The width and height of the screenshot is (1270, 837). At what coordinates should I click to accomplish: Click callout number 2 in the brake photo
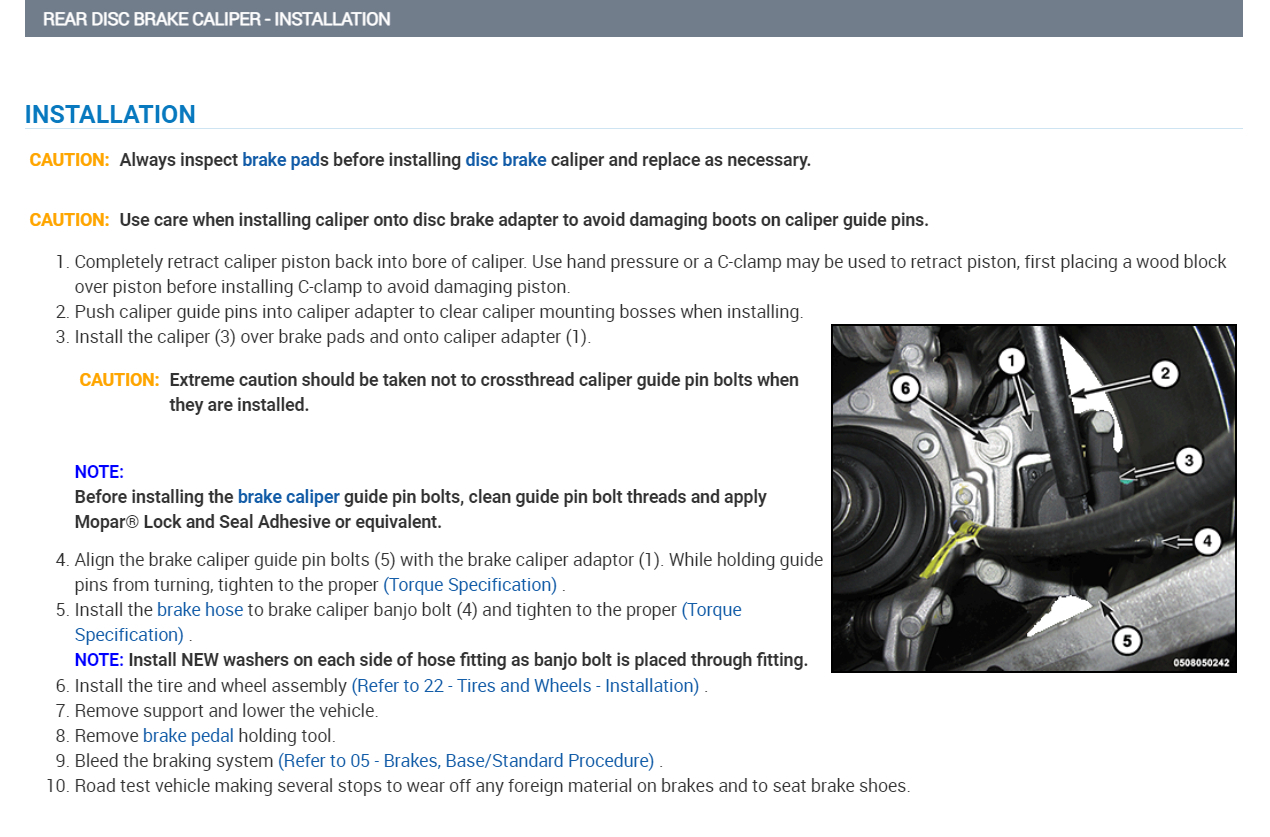click(1164, 374)
